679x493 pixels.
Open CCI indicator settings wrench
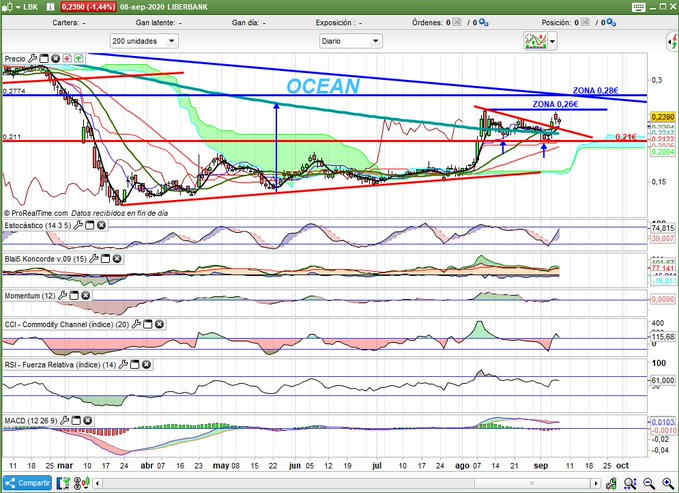click(x=136, y=324)
